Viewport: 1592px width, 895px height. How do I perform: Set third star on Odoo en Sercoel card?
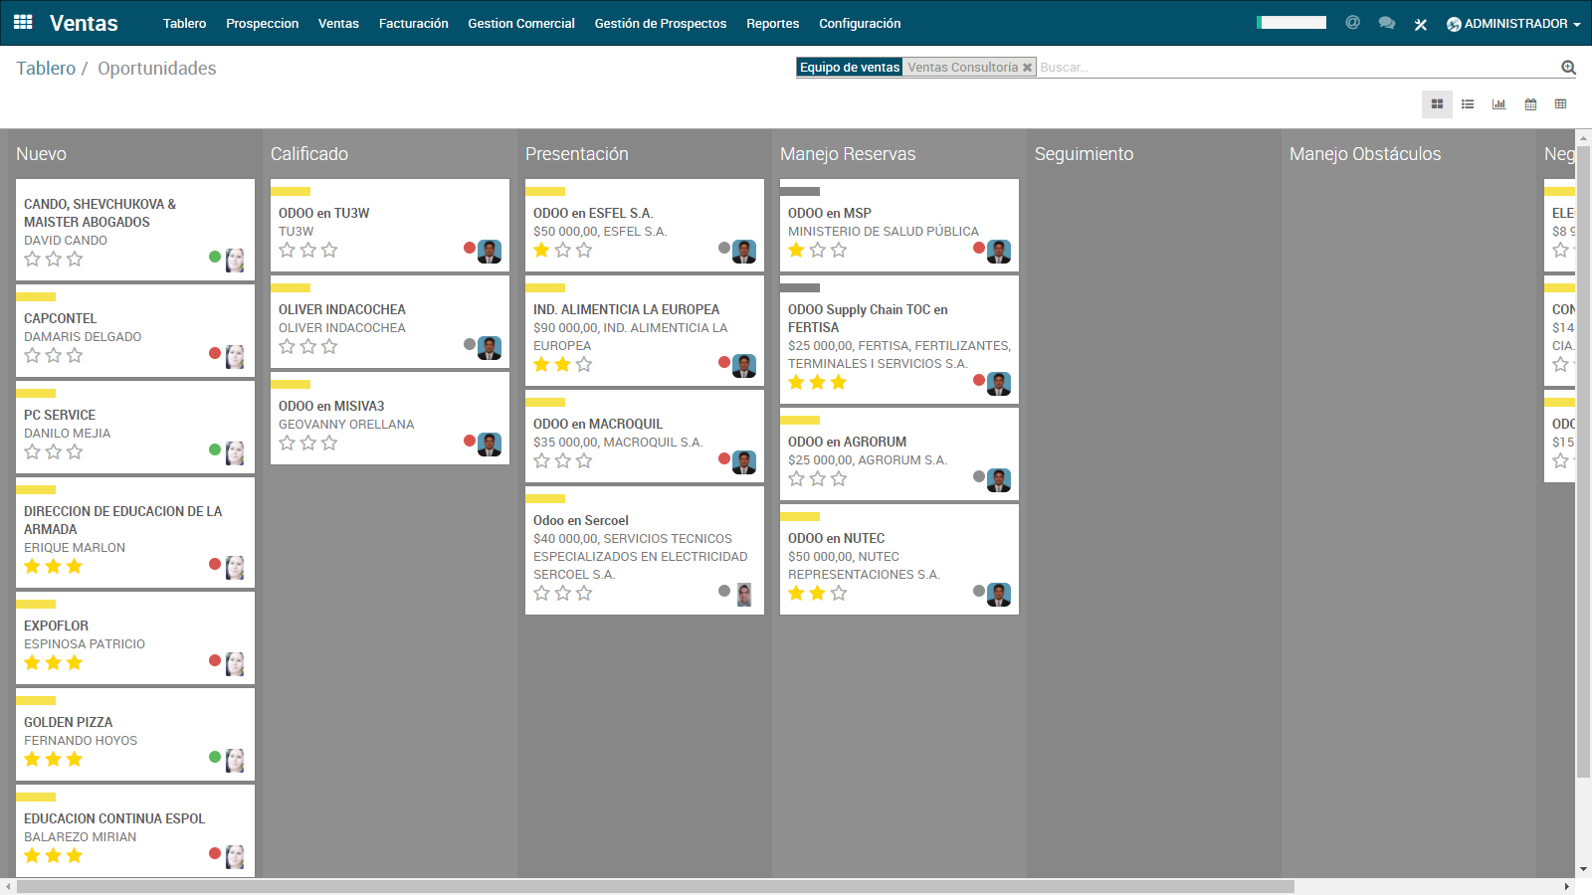[x=584, y=593]
